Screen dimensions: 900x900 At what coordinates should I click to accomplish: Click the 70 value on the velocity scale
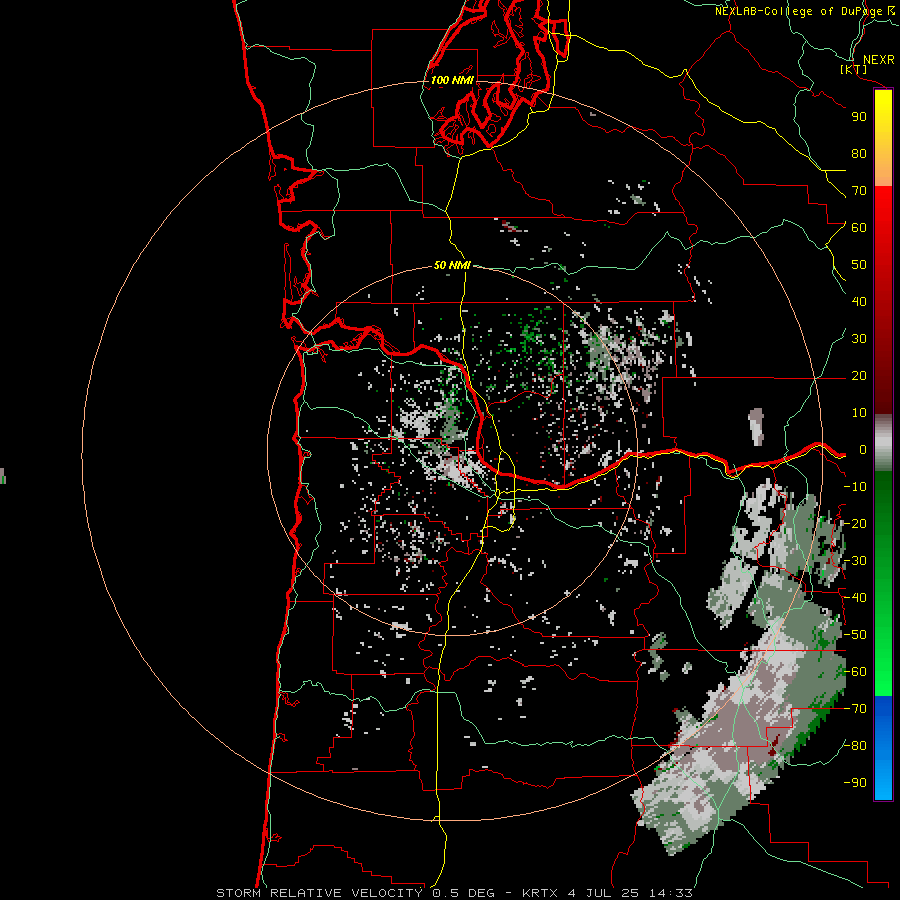click(859, 191)
